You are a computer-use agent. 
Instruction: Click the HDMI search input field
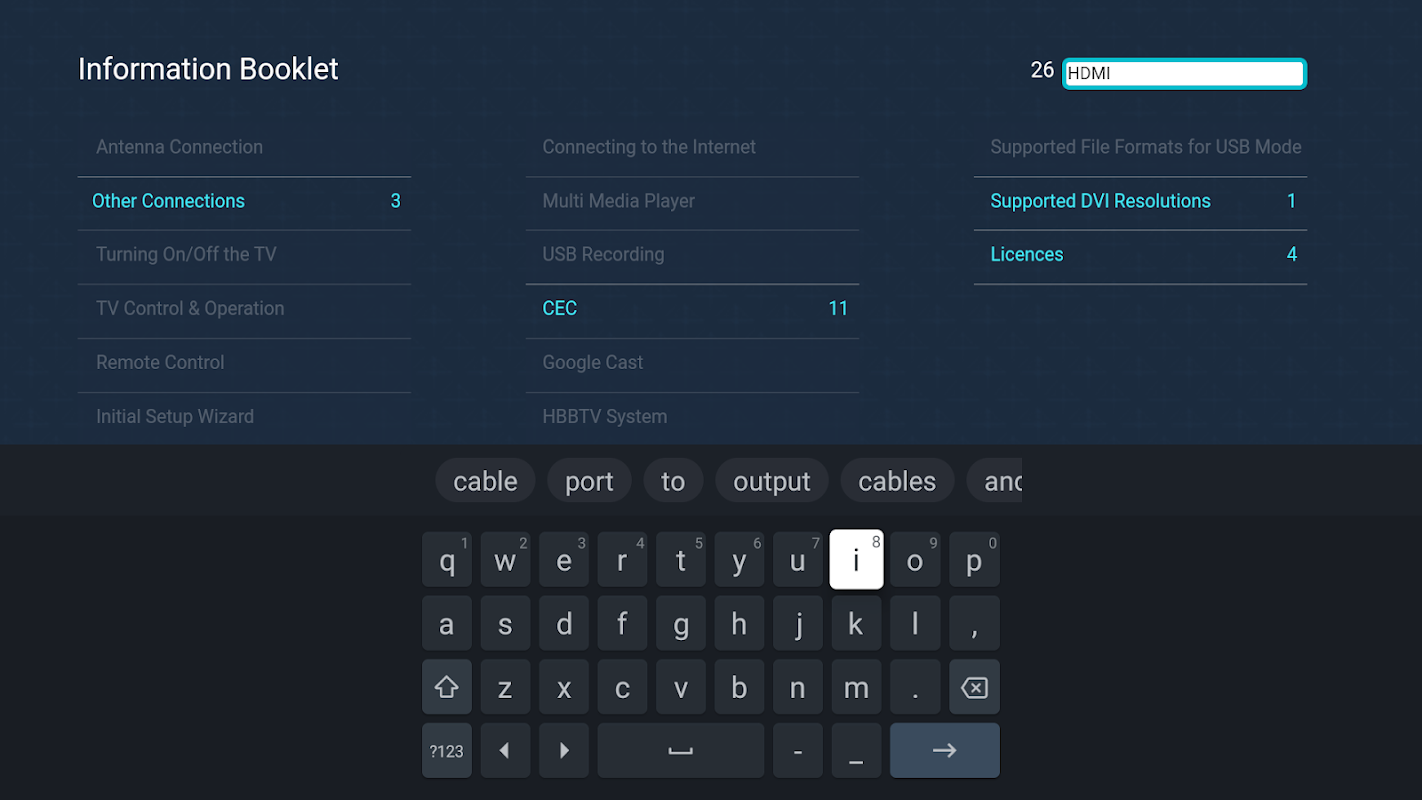1184,73
